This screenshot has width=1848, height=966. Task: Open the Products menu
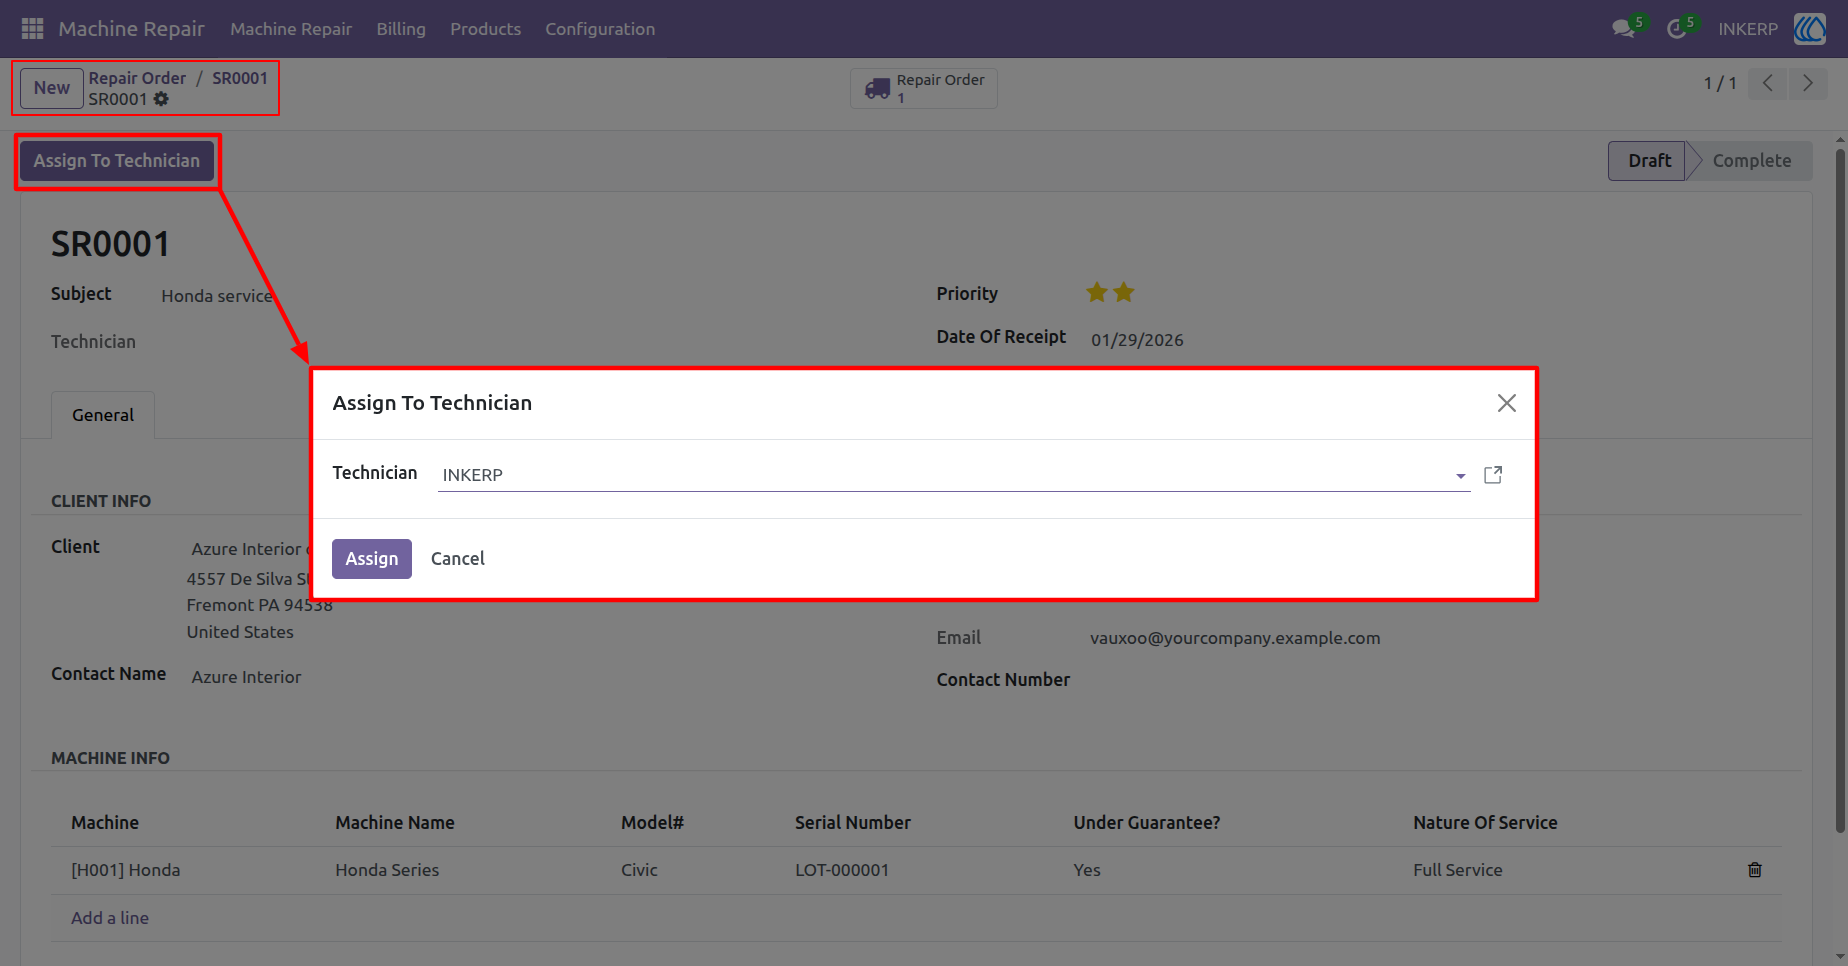[x=485, y=29]
